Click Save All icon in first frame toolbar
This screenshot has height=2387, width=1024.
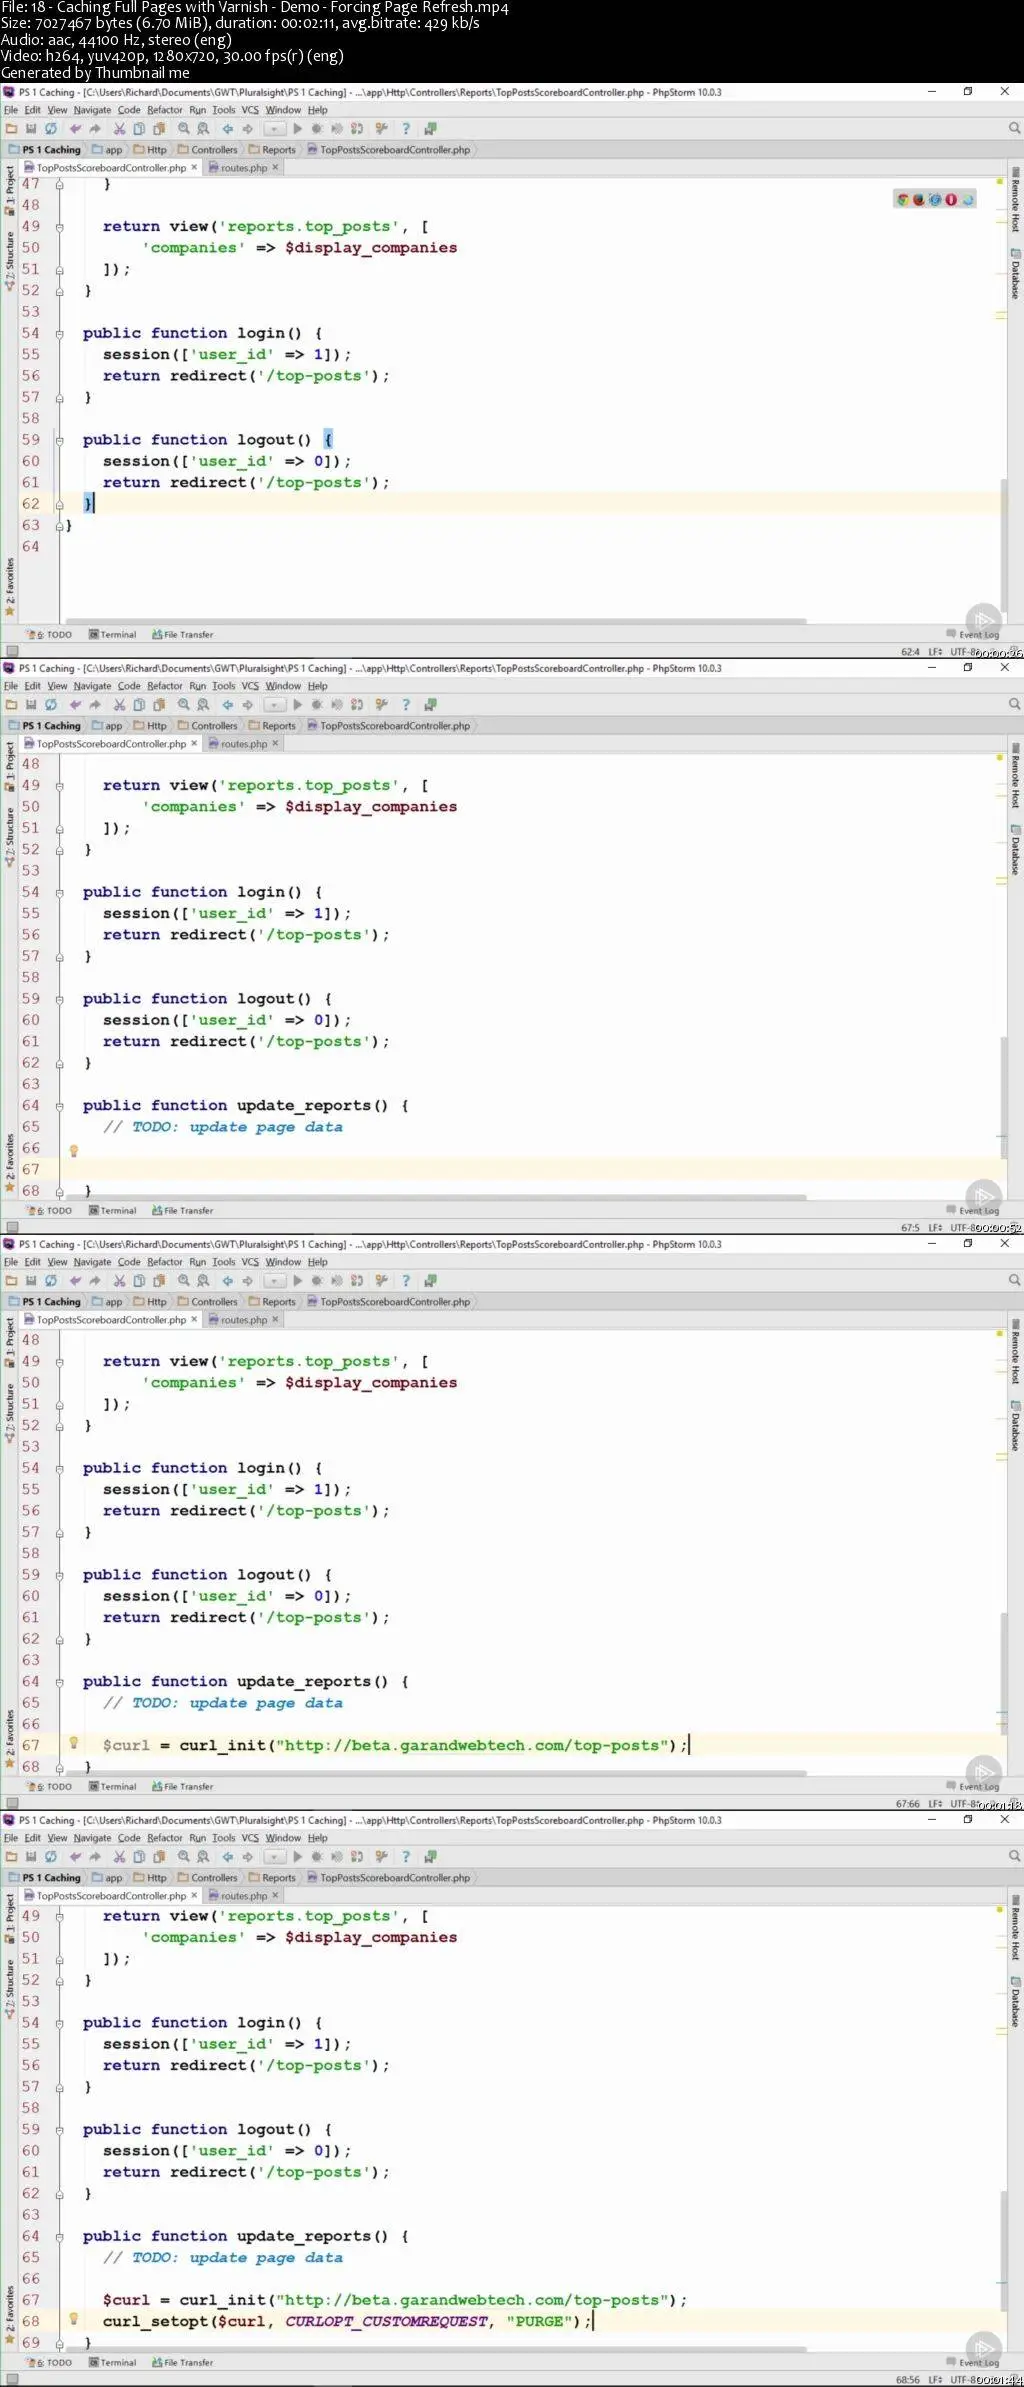(31, 129)
